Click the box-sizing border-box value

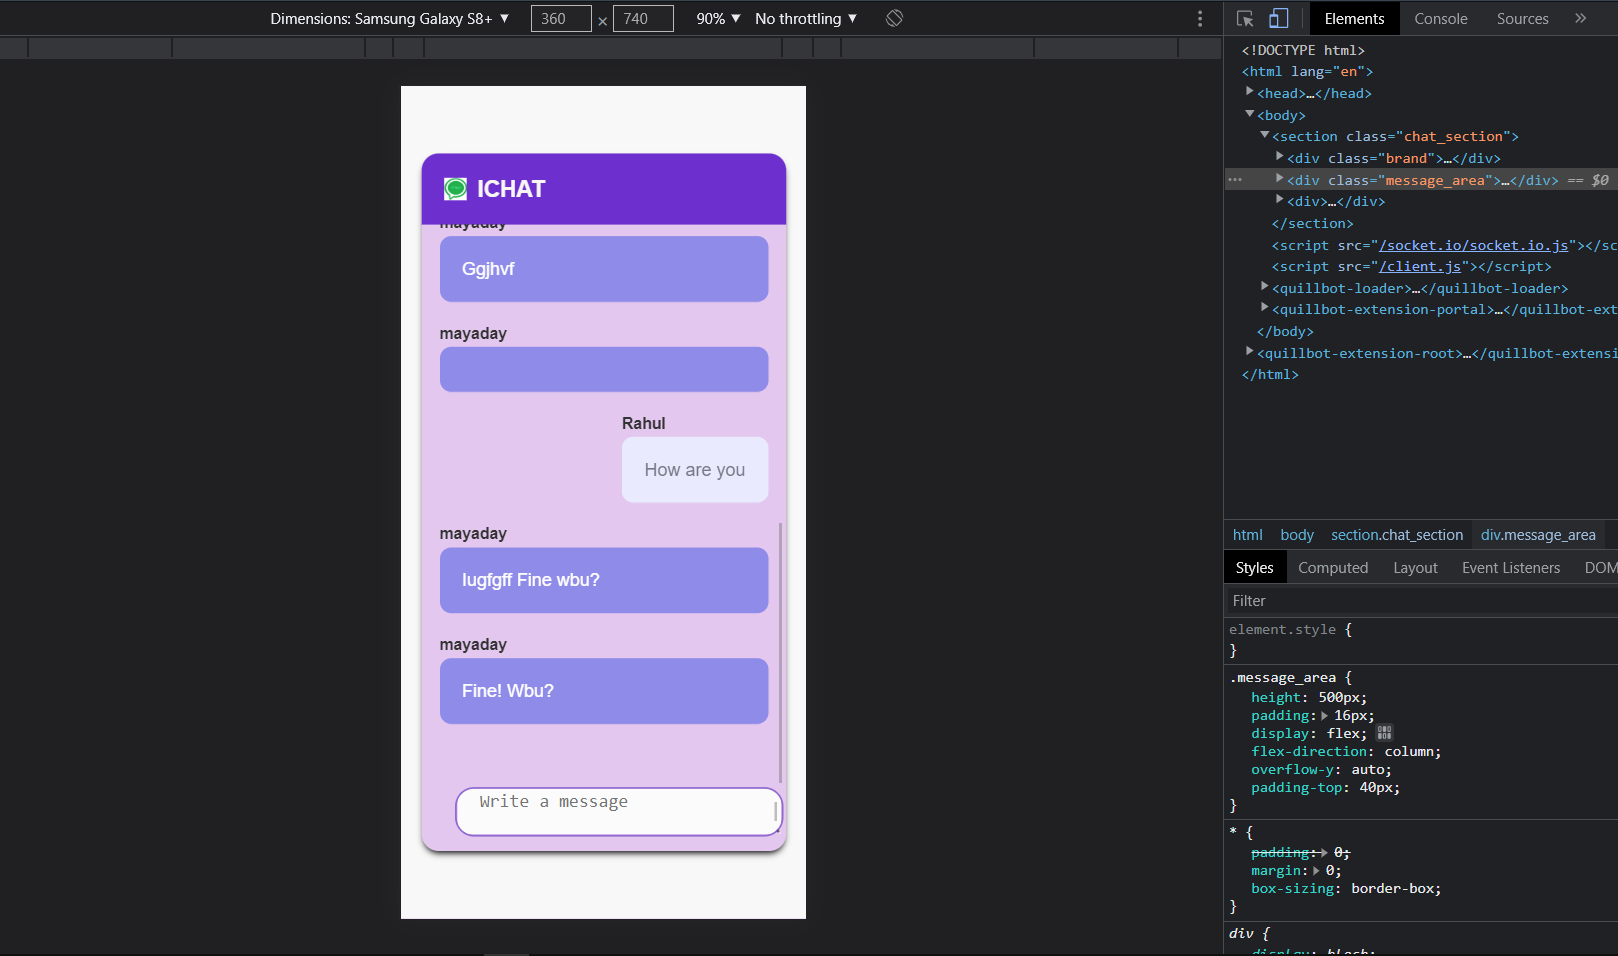[1392, 888]
